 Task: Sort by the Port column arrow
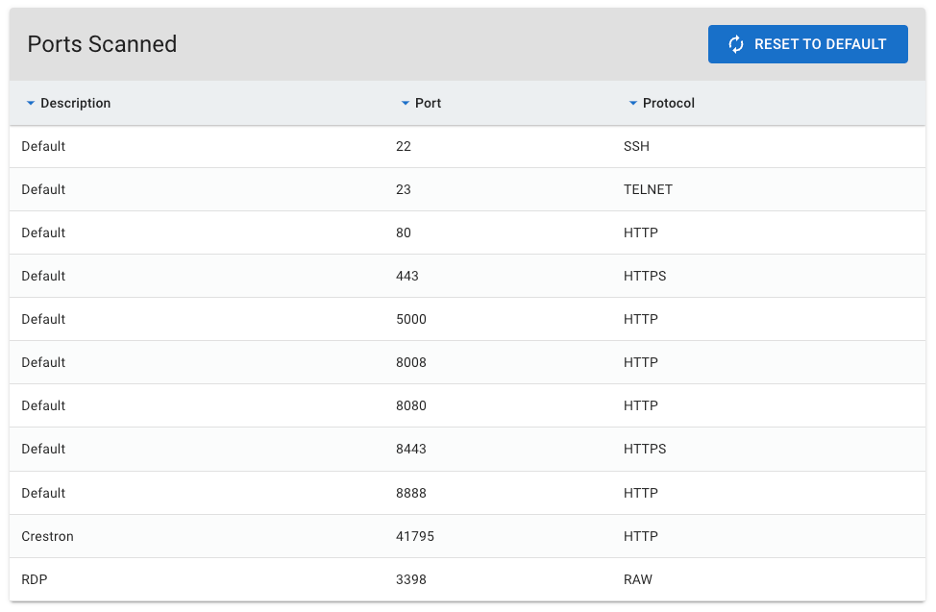[x=405, y=103]
